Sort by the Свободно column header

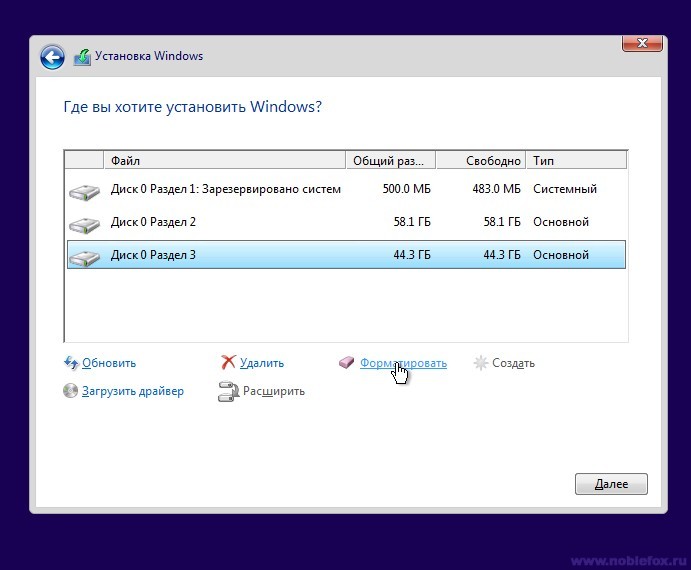point(481,160)
